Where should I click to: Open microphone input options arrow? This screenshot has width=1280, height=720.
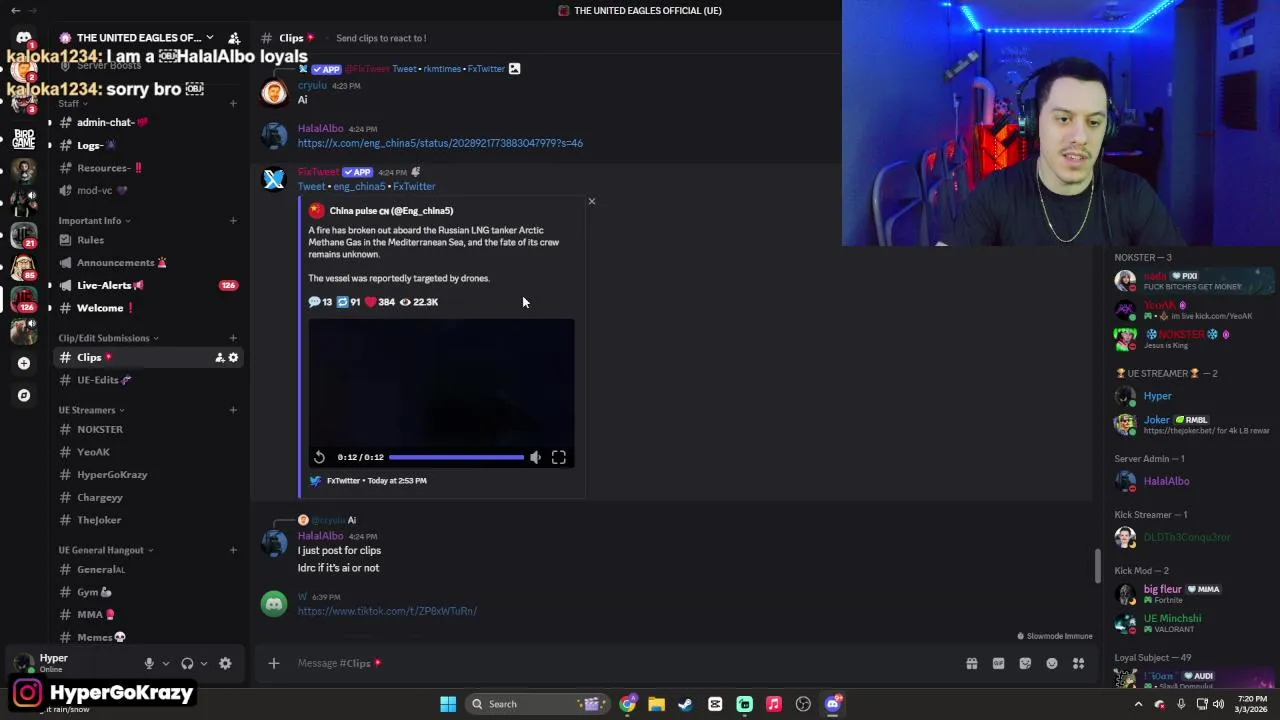165,663
